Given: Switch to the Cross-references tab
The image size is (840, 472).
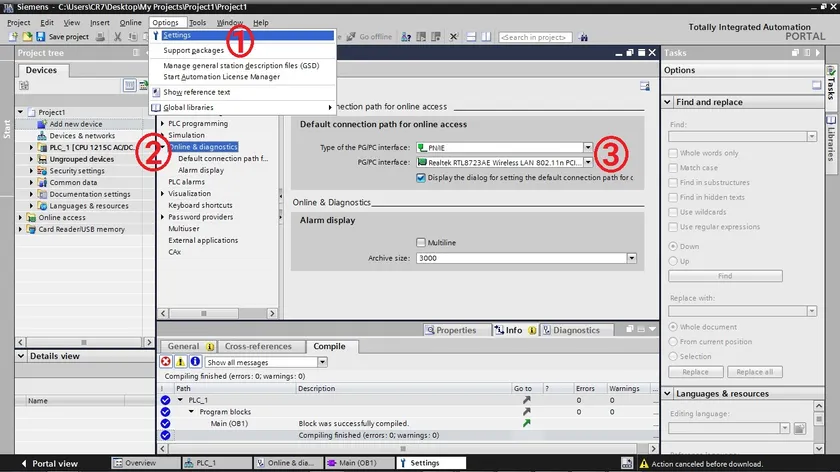Looking at the screenshot, I should point(258,347).
